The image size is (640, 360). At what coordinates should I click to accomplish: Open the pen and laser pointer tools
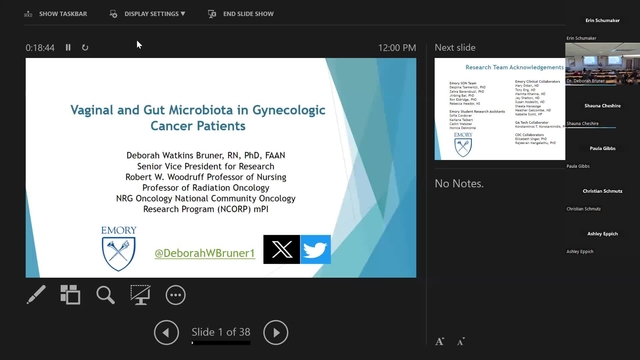[36, 295]
